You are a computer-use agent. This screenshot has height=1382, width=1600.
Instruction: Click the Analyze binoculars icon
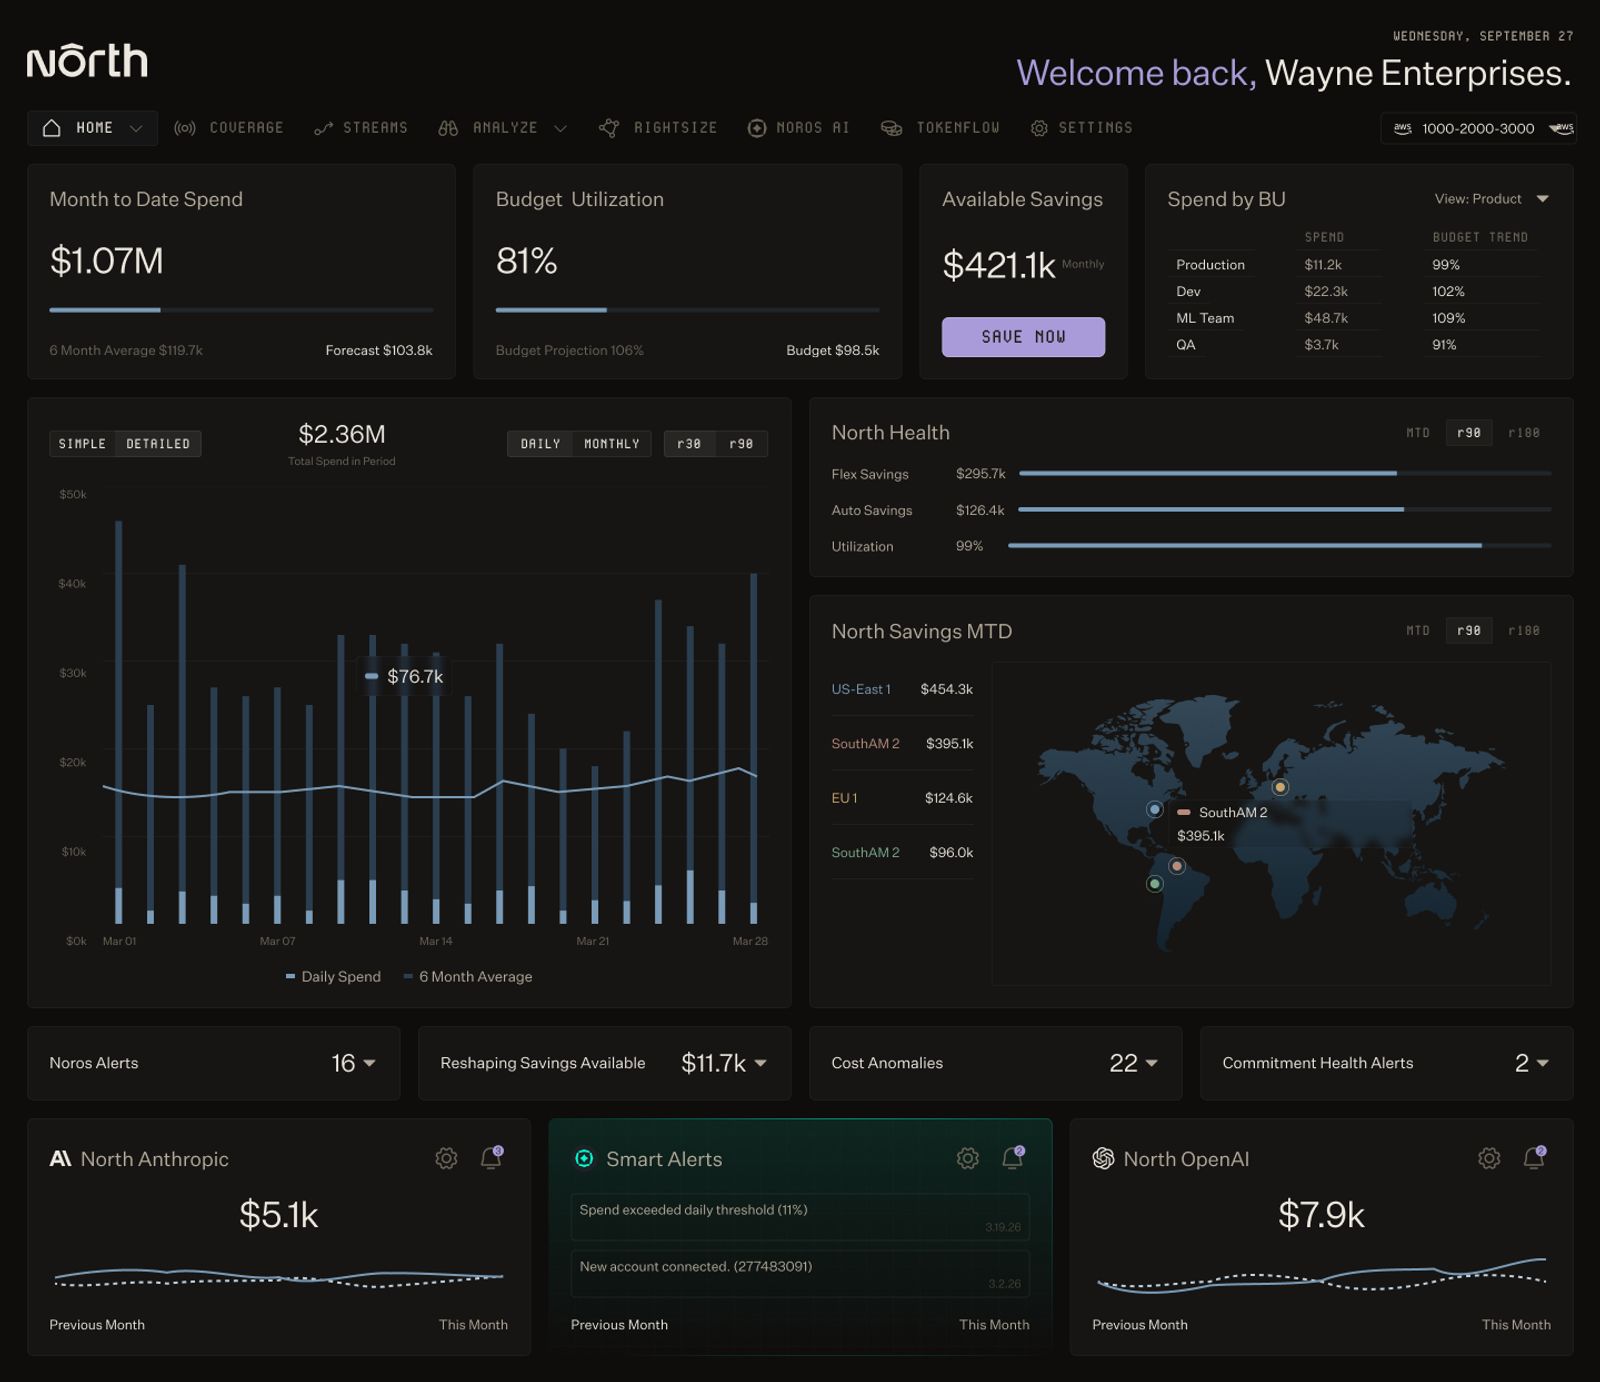coord(448,128)
